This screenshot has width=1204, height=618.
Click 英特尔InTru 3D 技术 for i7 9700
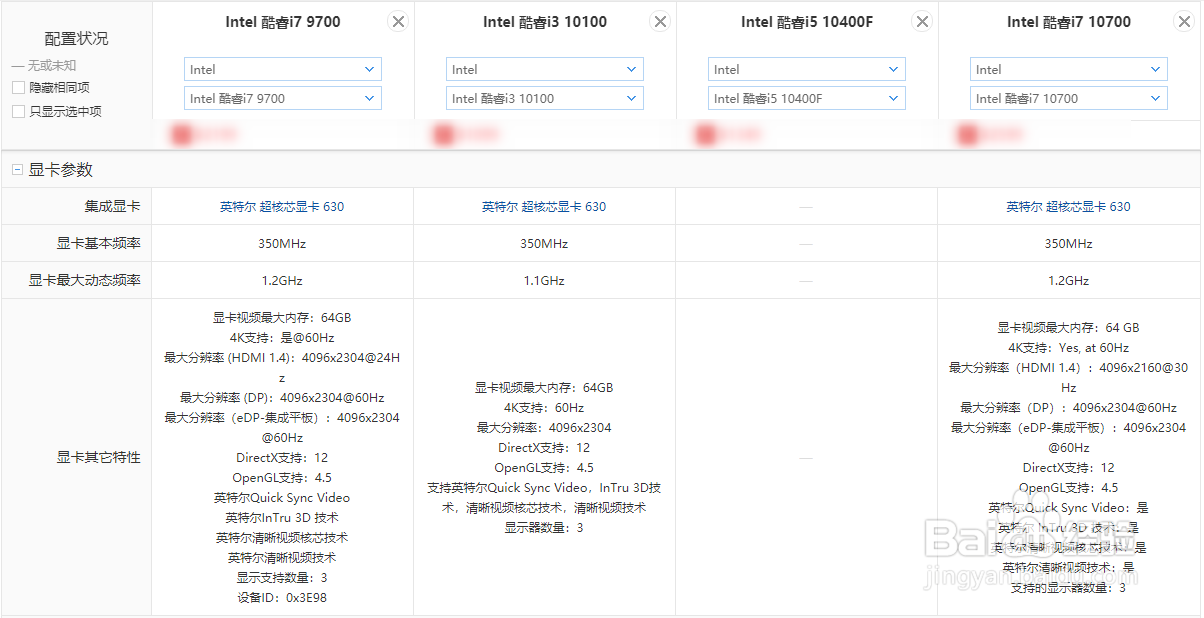click(x=282, y=518)
